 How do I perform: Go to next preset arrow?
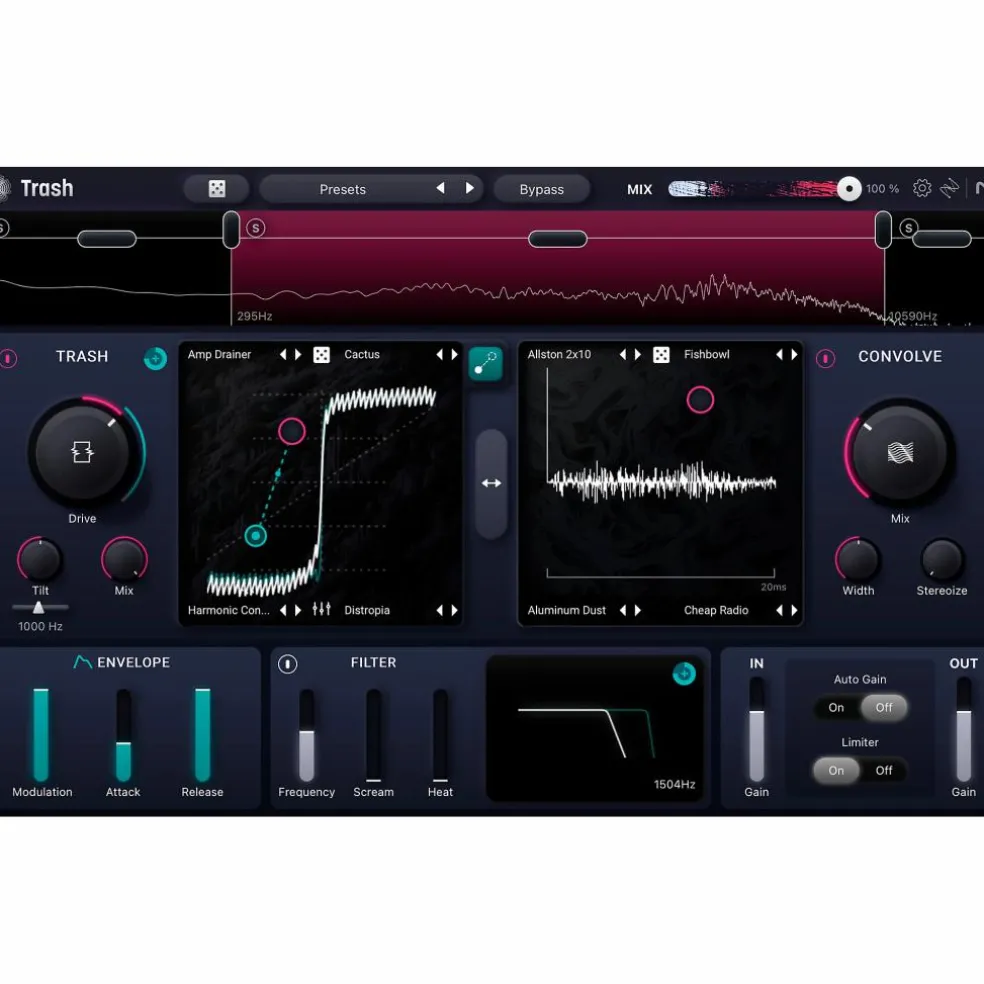click(469, 188)
